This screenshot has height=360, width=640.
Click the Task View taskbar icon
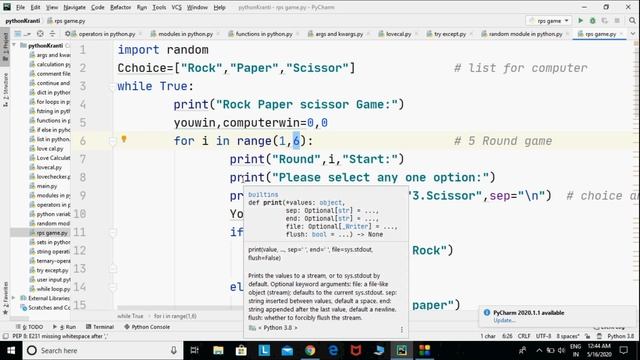point(195,350)
